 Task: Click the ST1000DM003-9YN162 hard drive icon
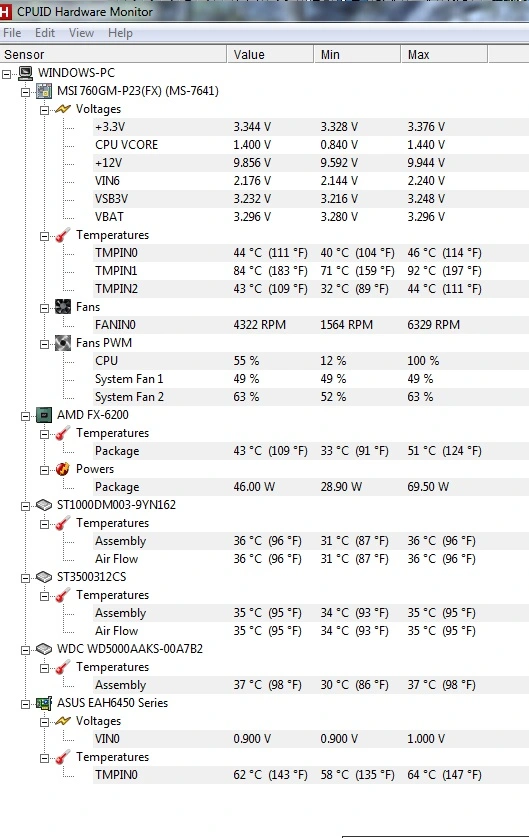(44, 505)
